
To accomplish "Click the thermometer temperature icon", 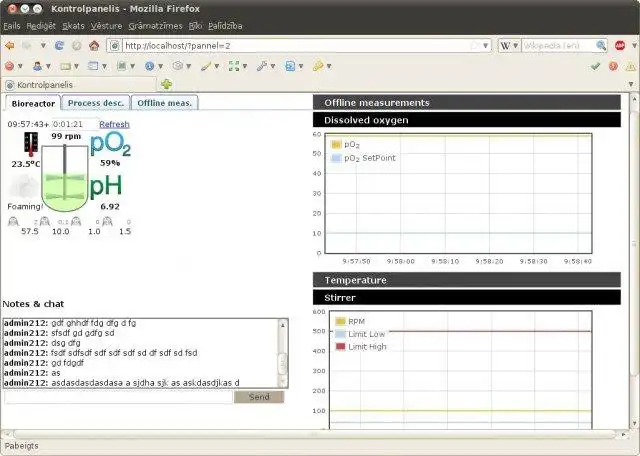I will coord(31,144).
